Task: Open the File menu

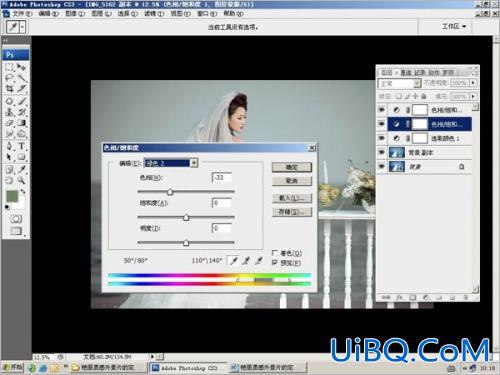Action: [22, 14]
